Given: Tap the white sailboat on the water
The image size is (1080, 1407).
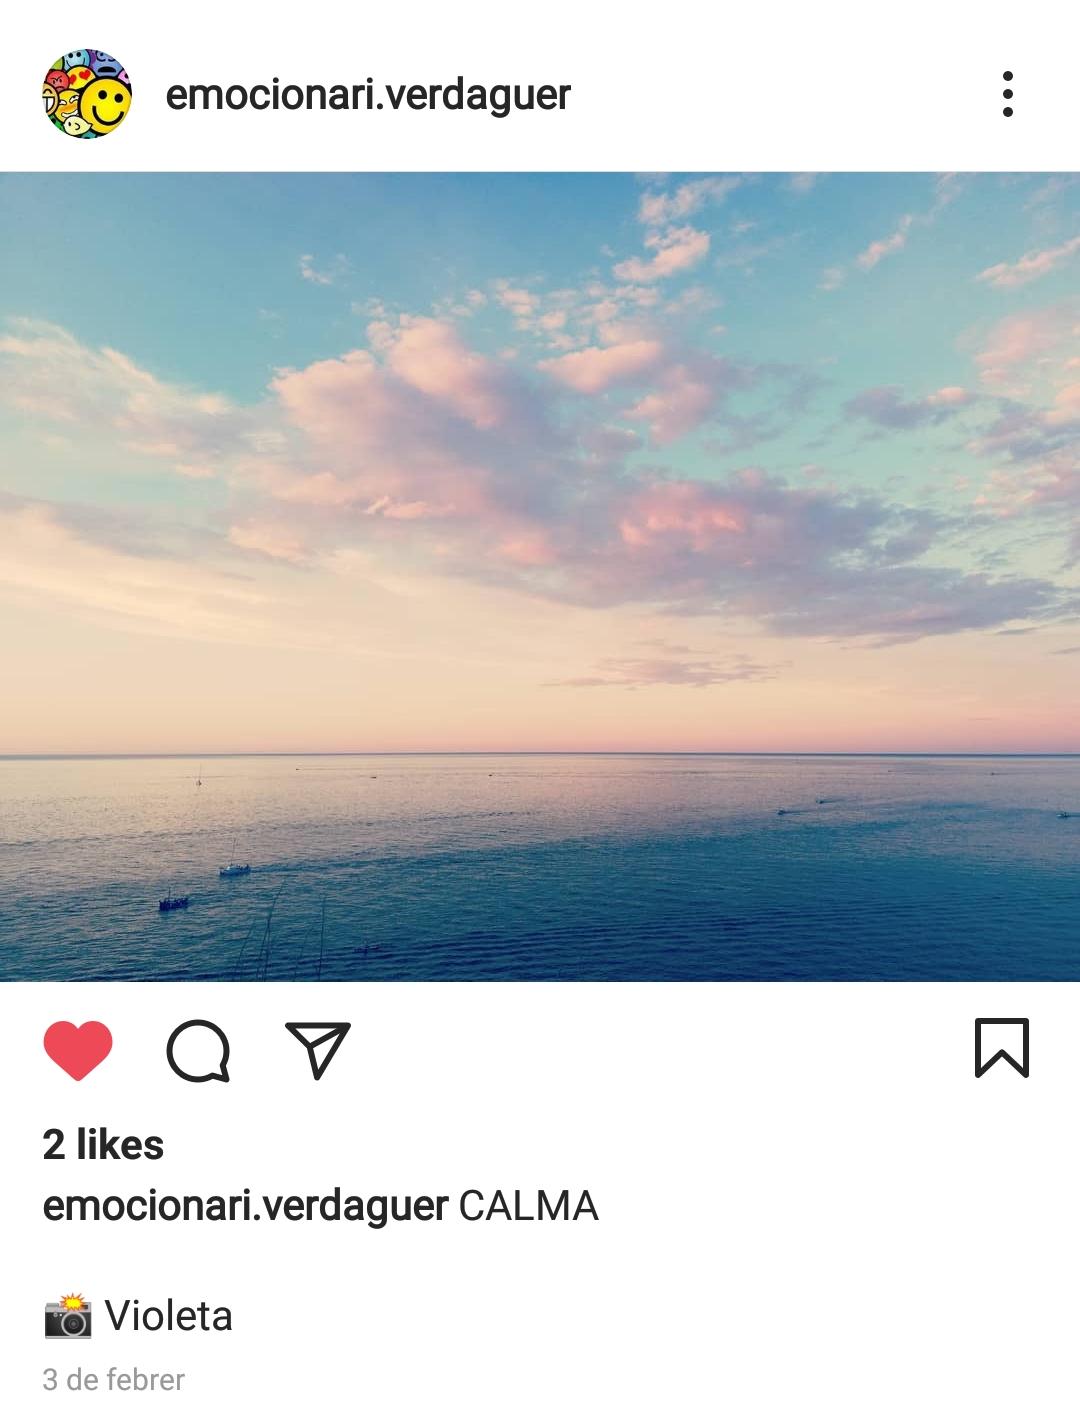Looking at the screenshot, I should [x=235, y=869].
